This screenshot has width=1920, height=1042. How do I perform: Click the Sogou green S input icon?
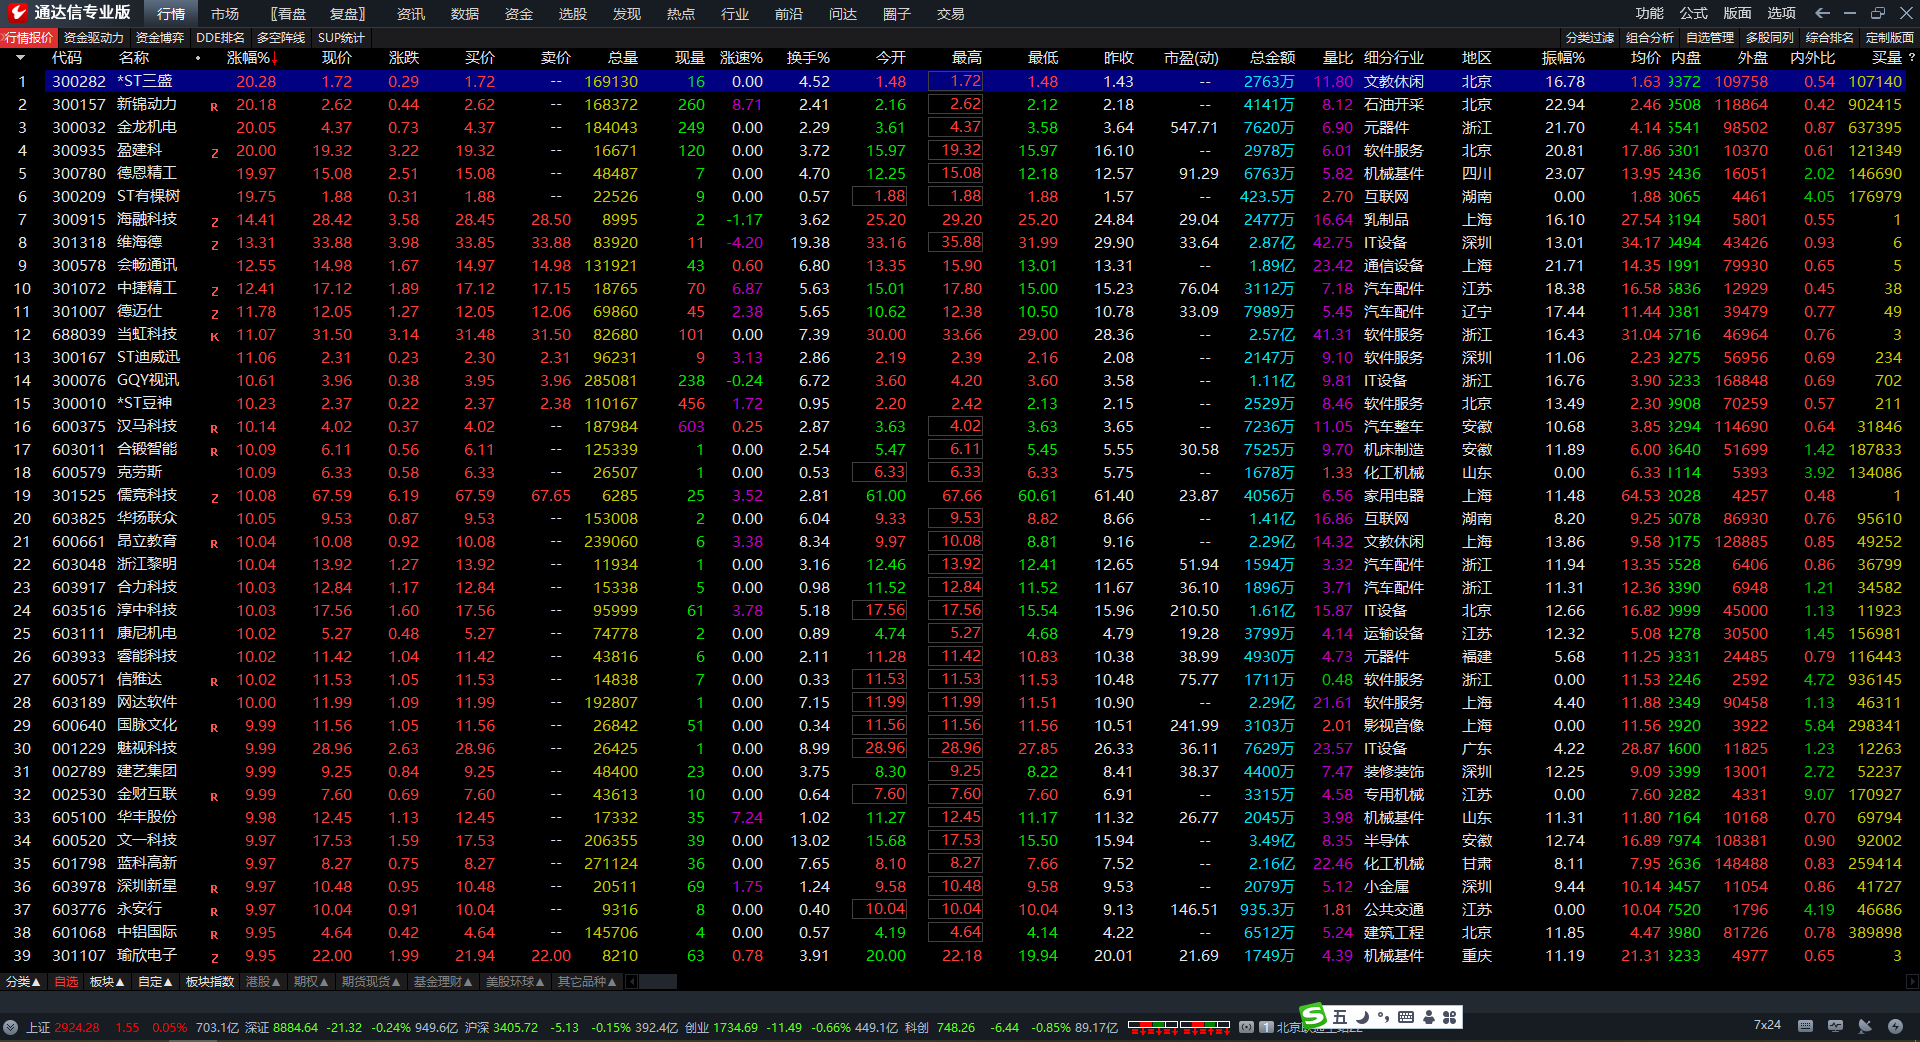pos(1312,1016)
